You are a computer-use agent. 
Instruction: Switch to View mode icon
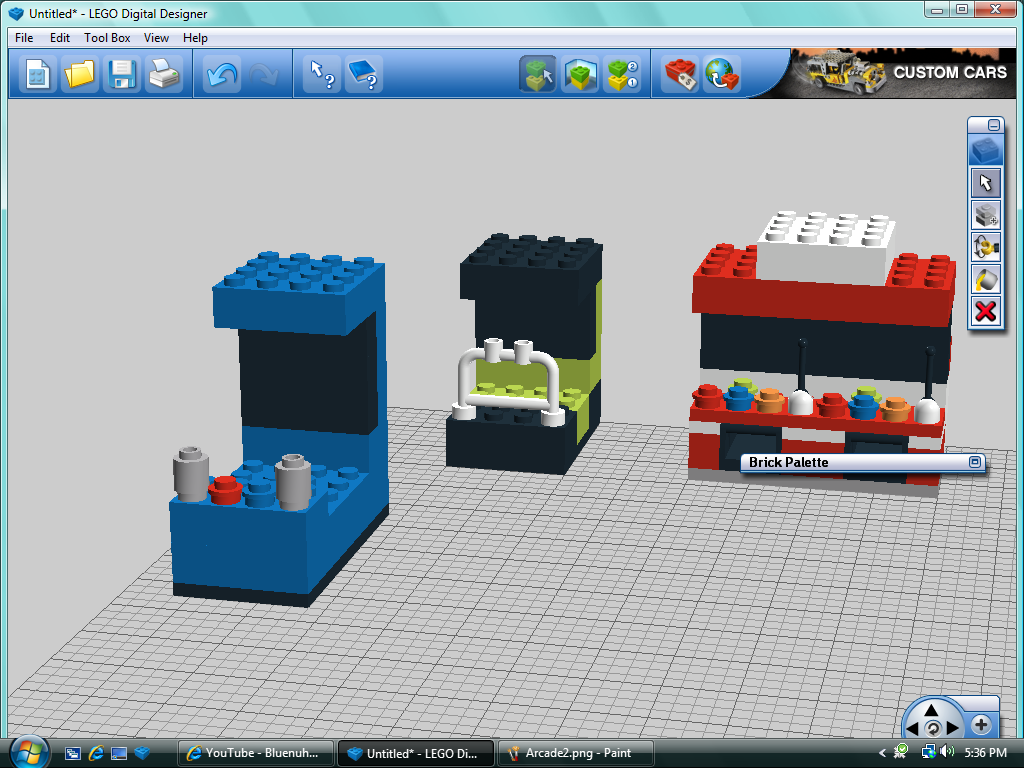point(580,74)
